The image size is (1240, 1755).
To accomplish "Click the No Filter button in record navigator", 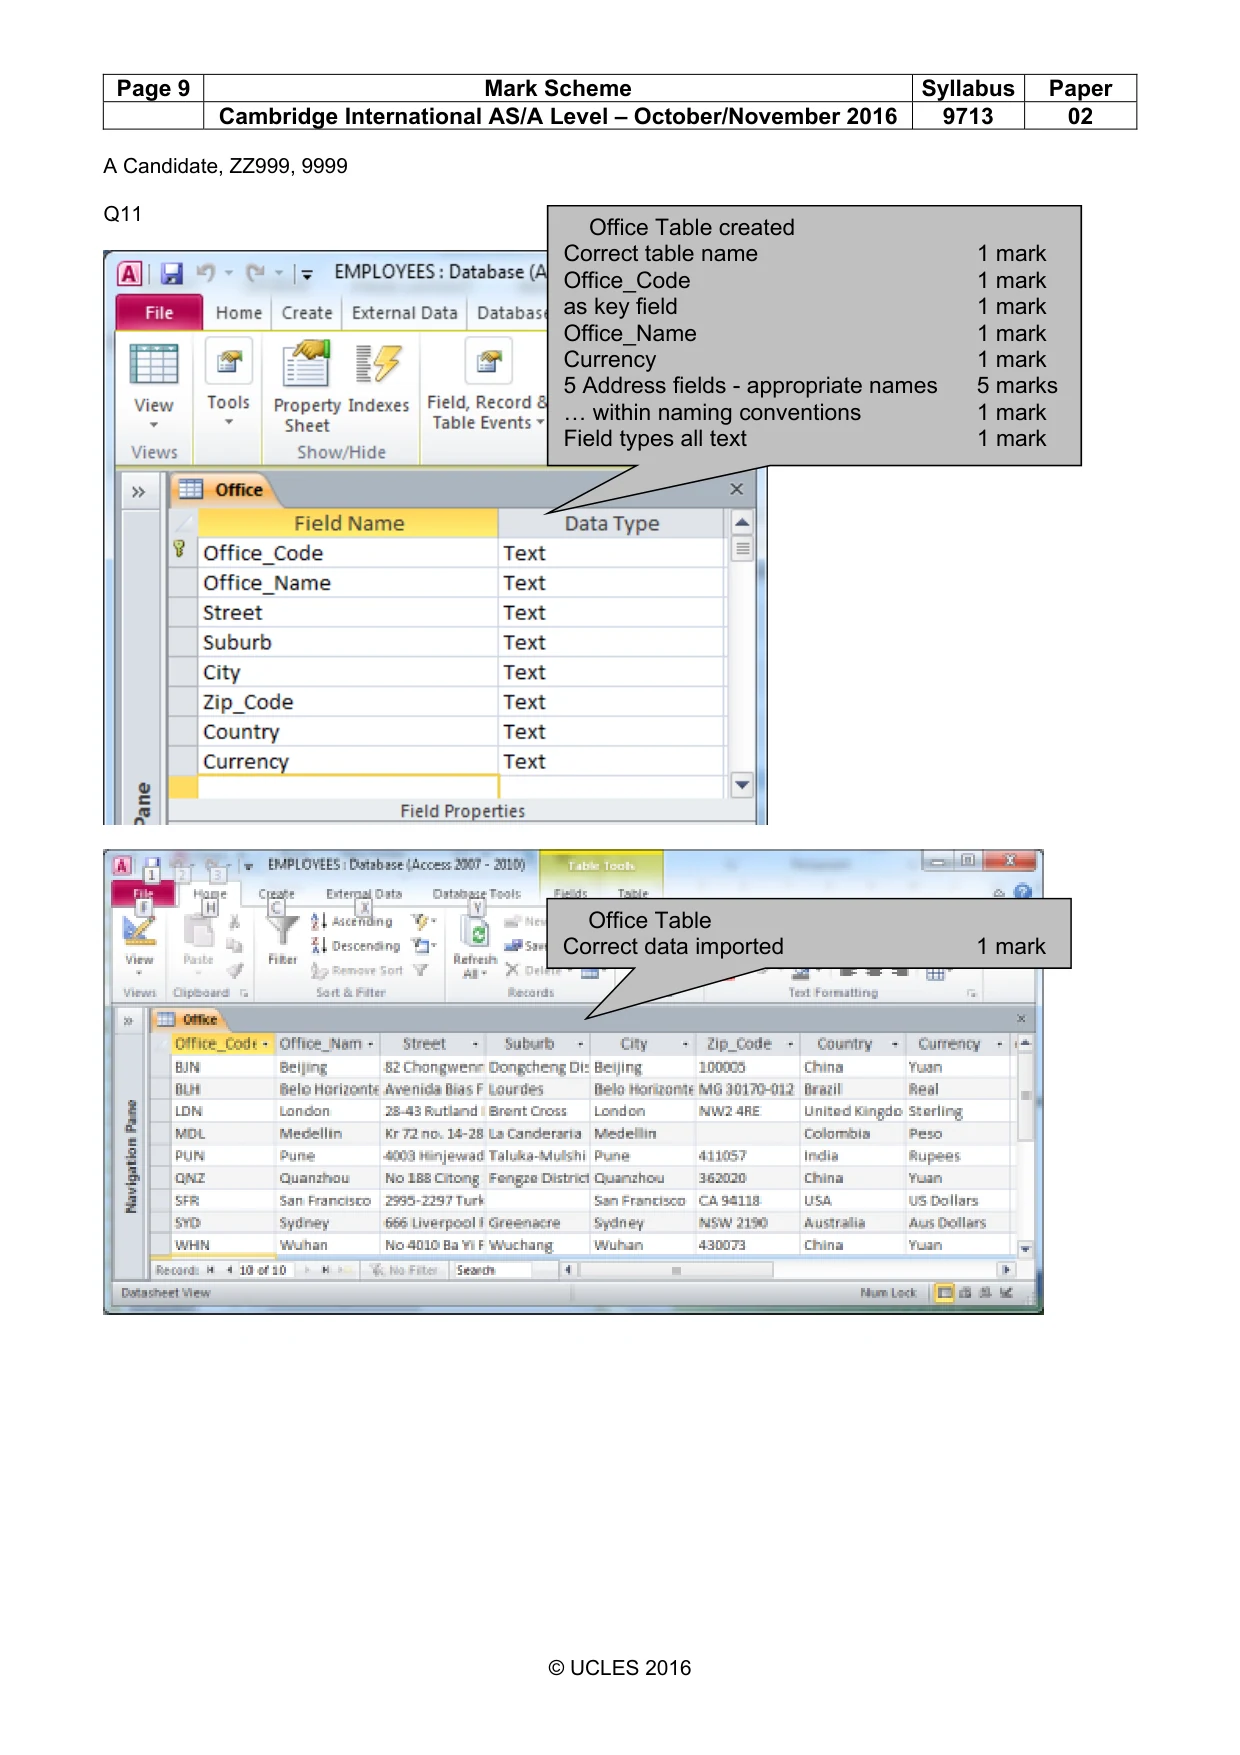I will 404,1270.
